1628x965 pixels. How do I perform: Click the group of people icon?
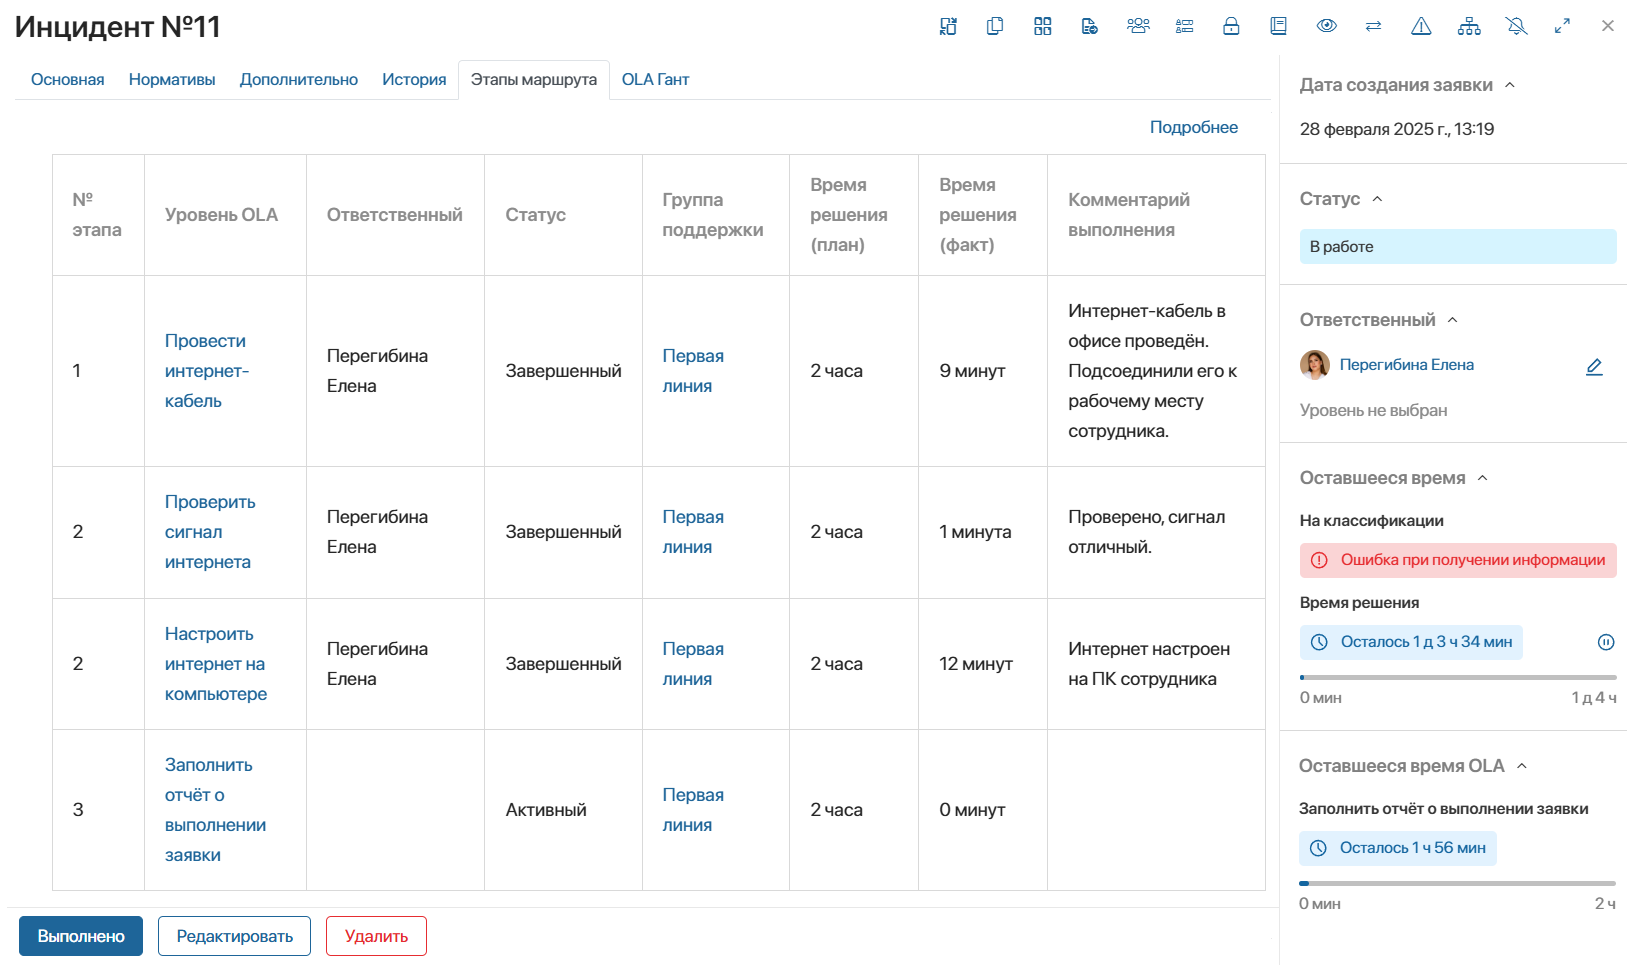click(1138, 27)
